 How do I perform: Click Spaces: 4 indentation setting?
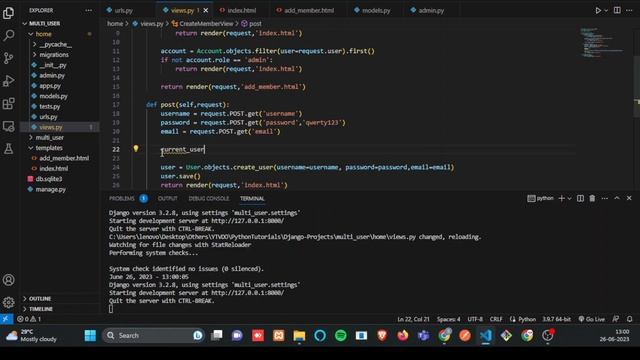tap(449, 319)
